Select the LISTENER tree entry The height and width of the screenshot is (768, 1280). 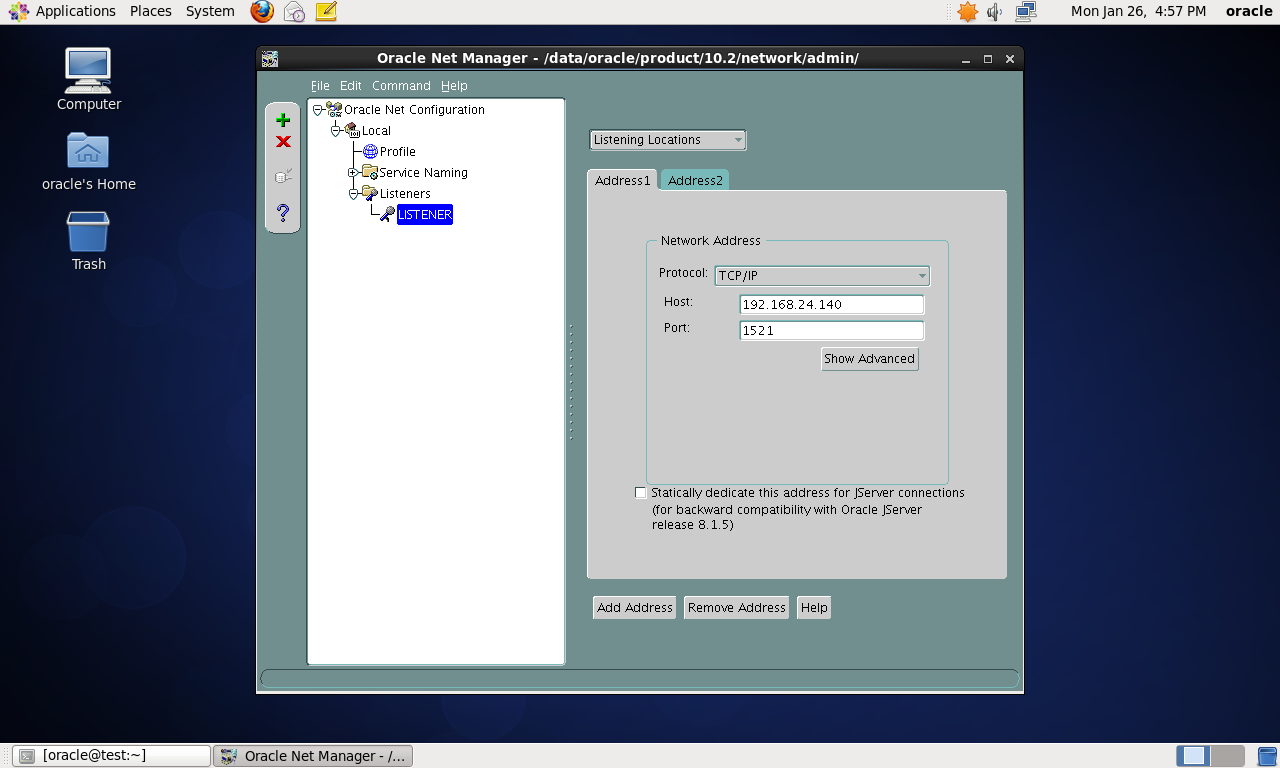coord(425,215)
